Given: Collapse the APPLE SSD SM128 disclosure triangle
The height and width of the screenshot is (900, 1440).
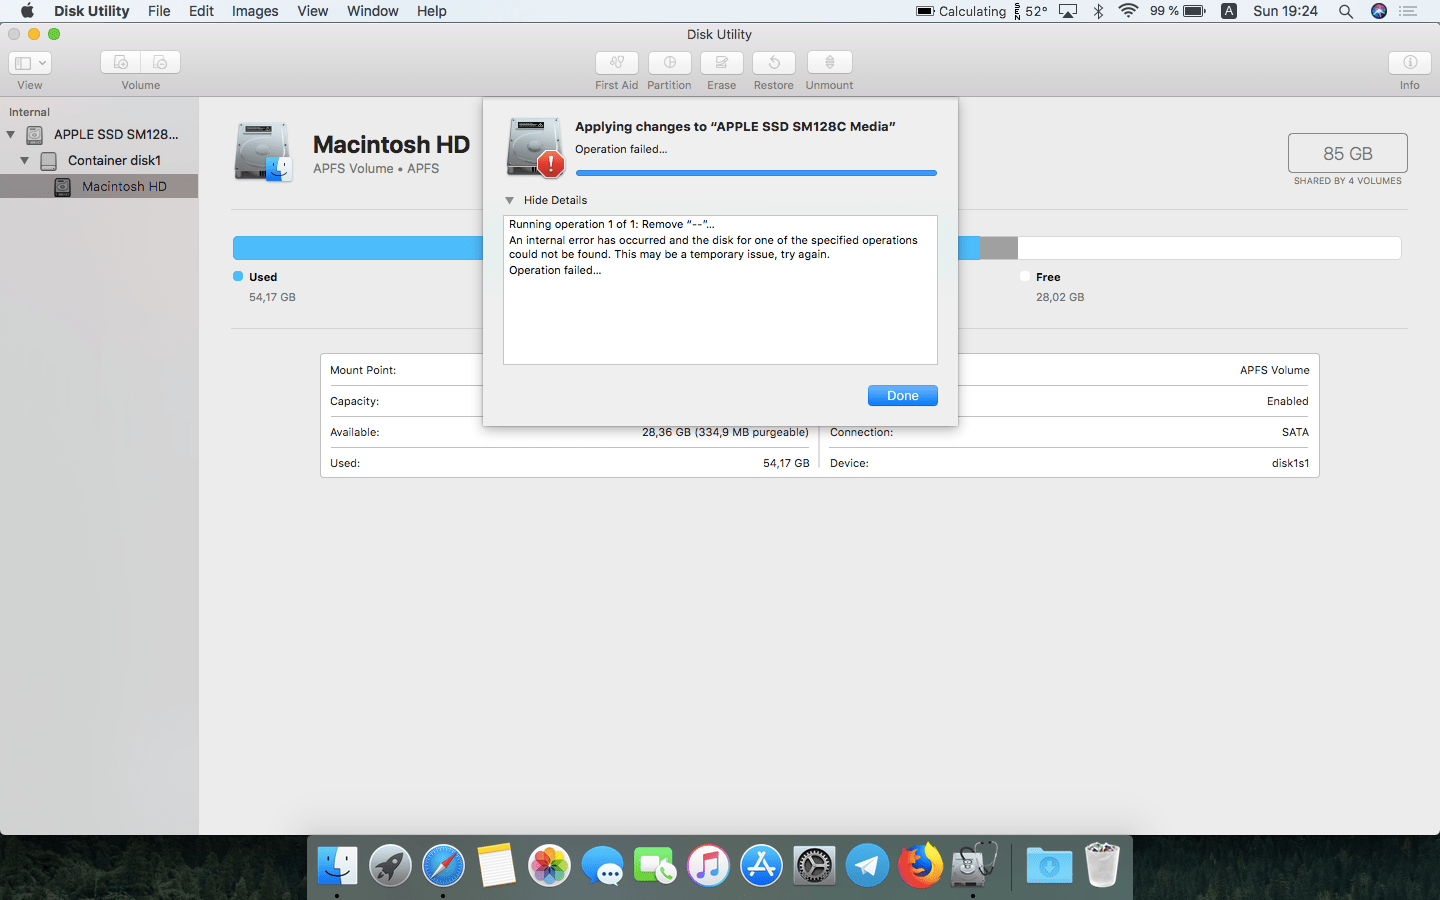Looking at the screenshot, I should tap(10, 134).
